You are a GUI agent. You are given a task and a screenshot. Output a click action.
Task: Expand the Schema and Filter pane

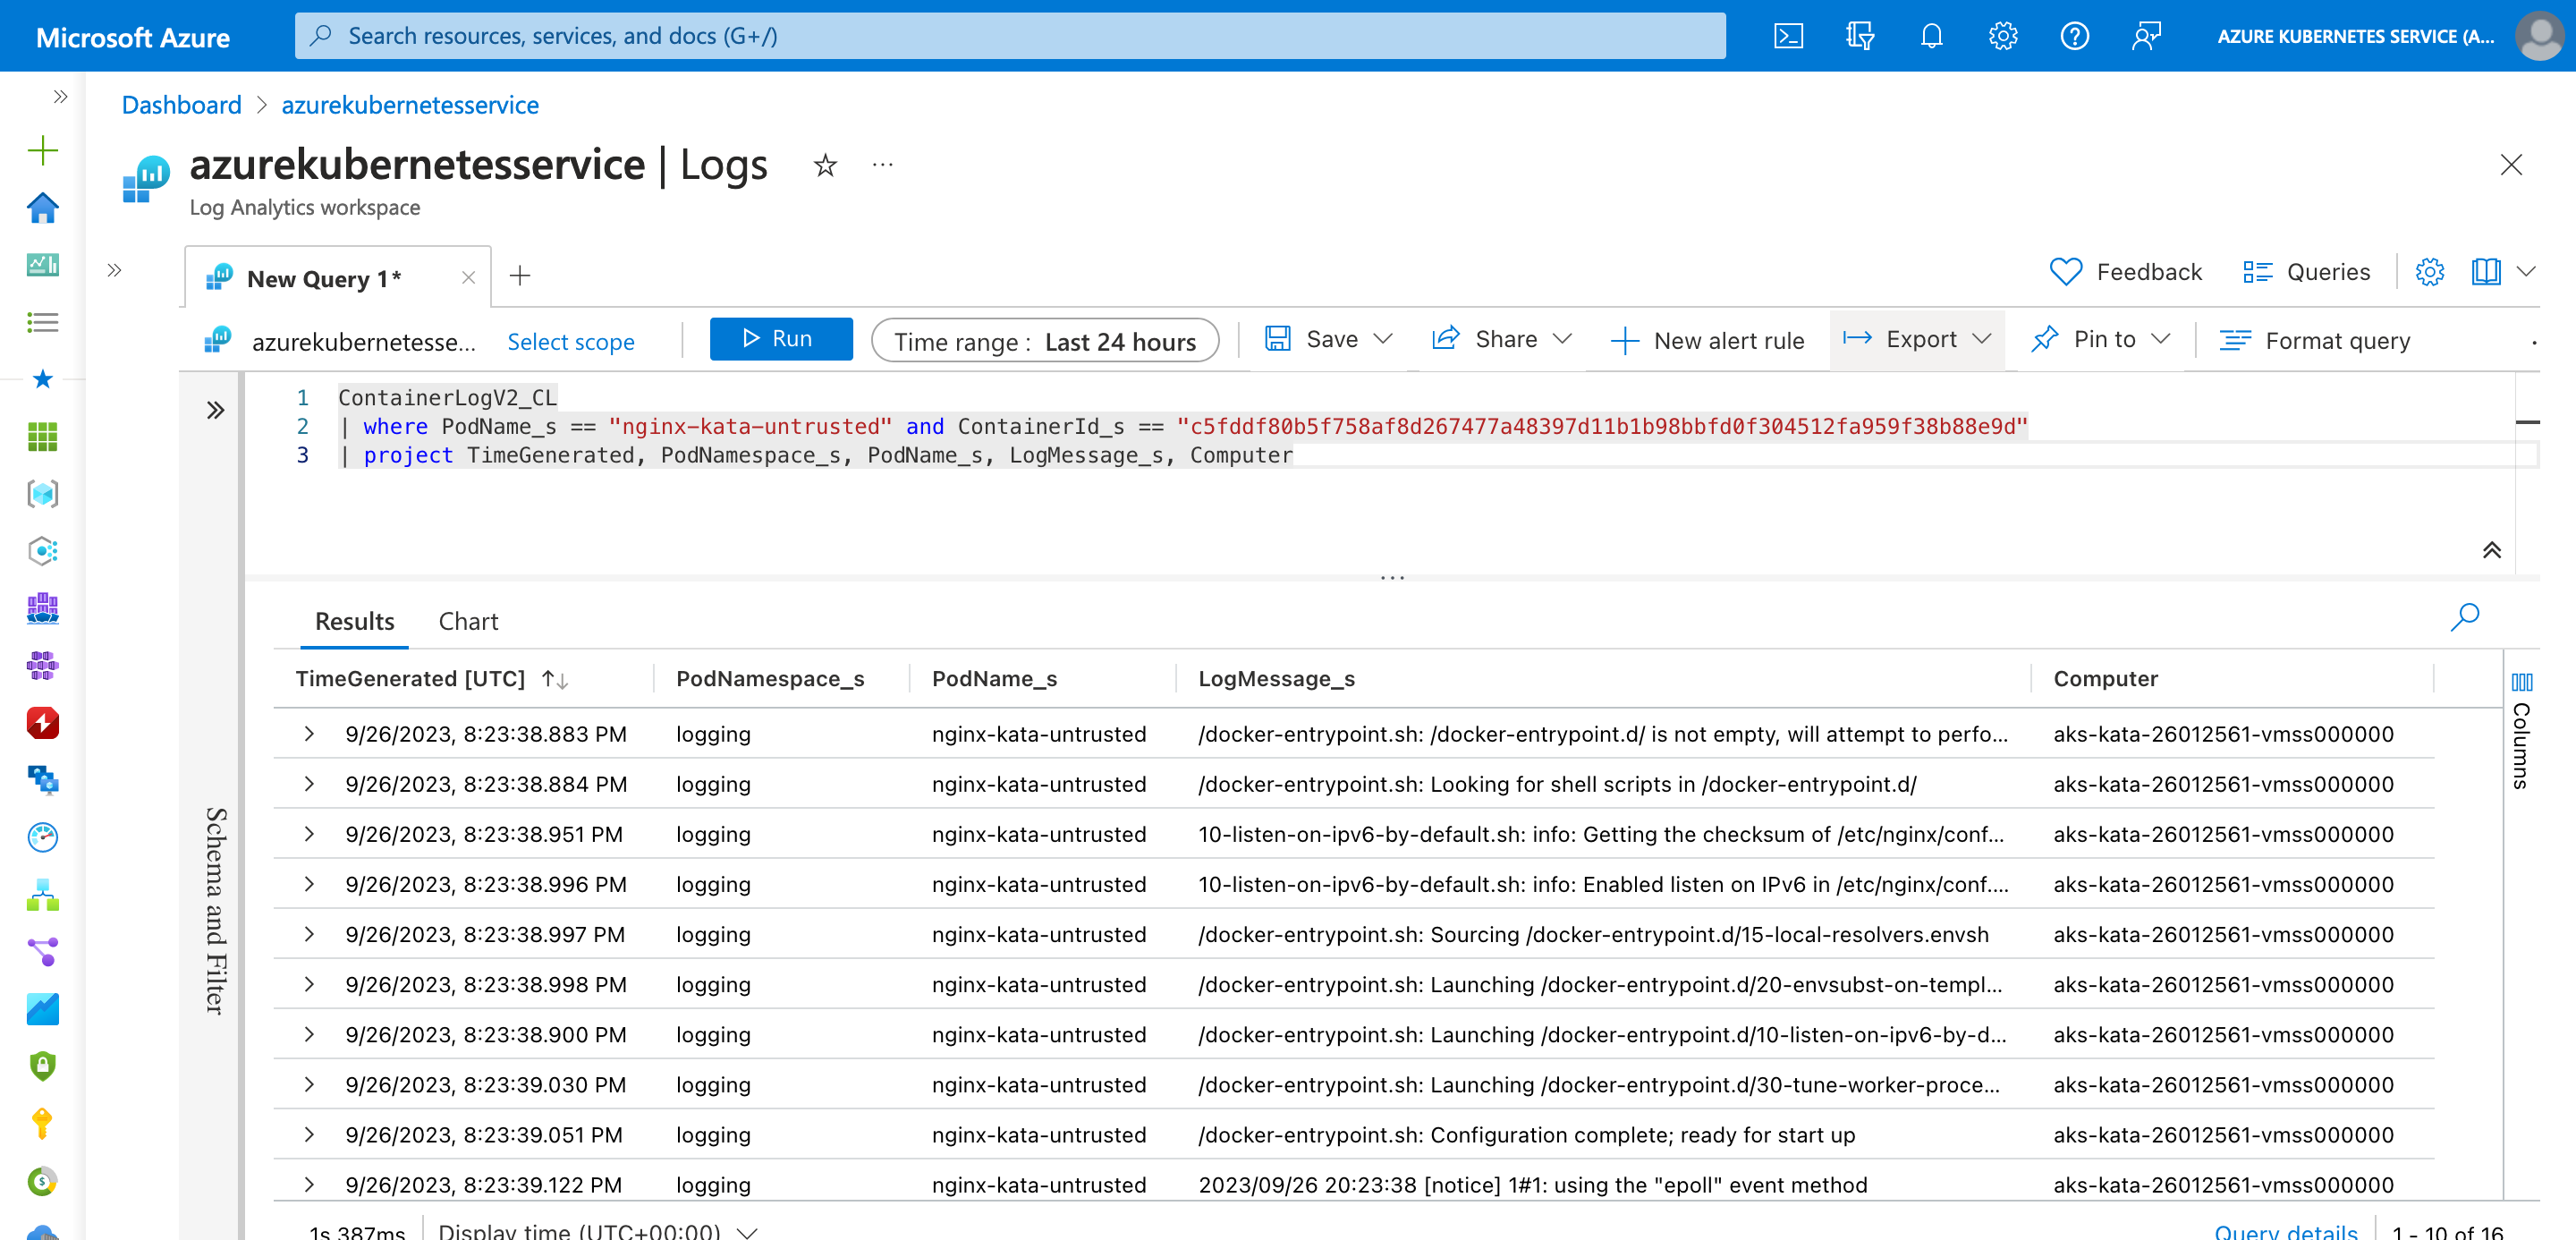215,410
